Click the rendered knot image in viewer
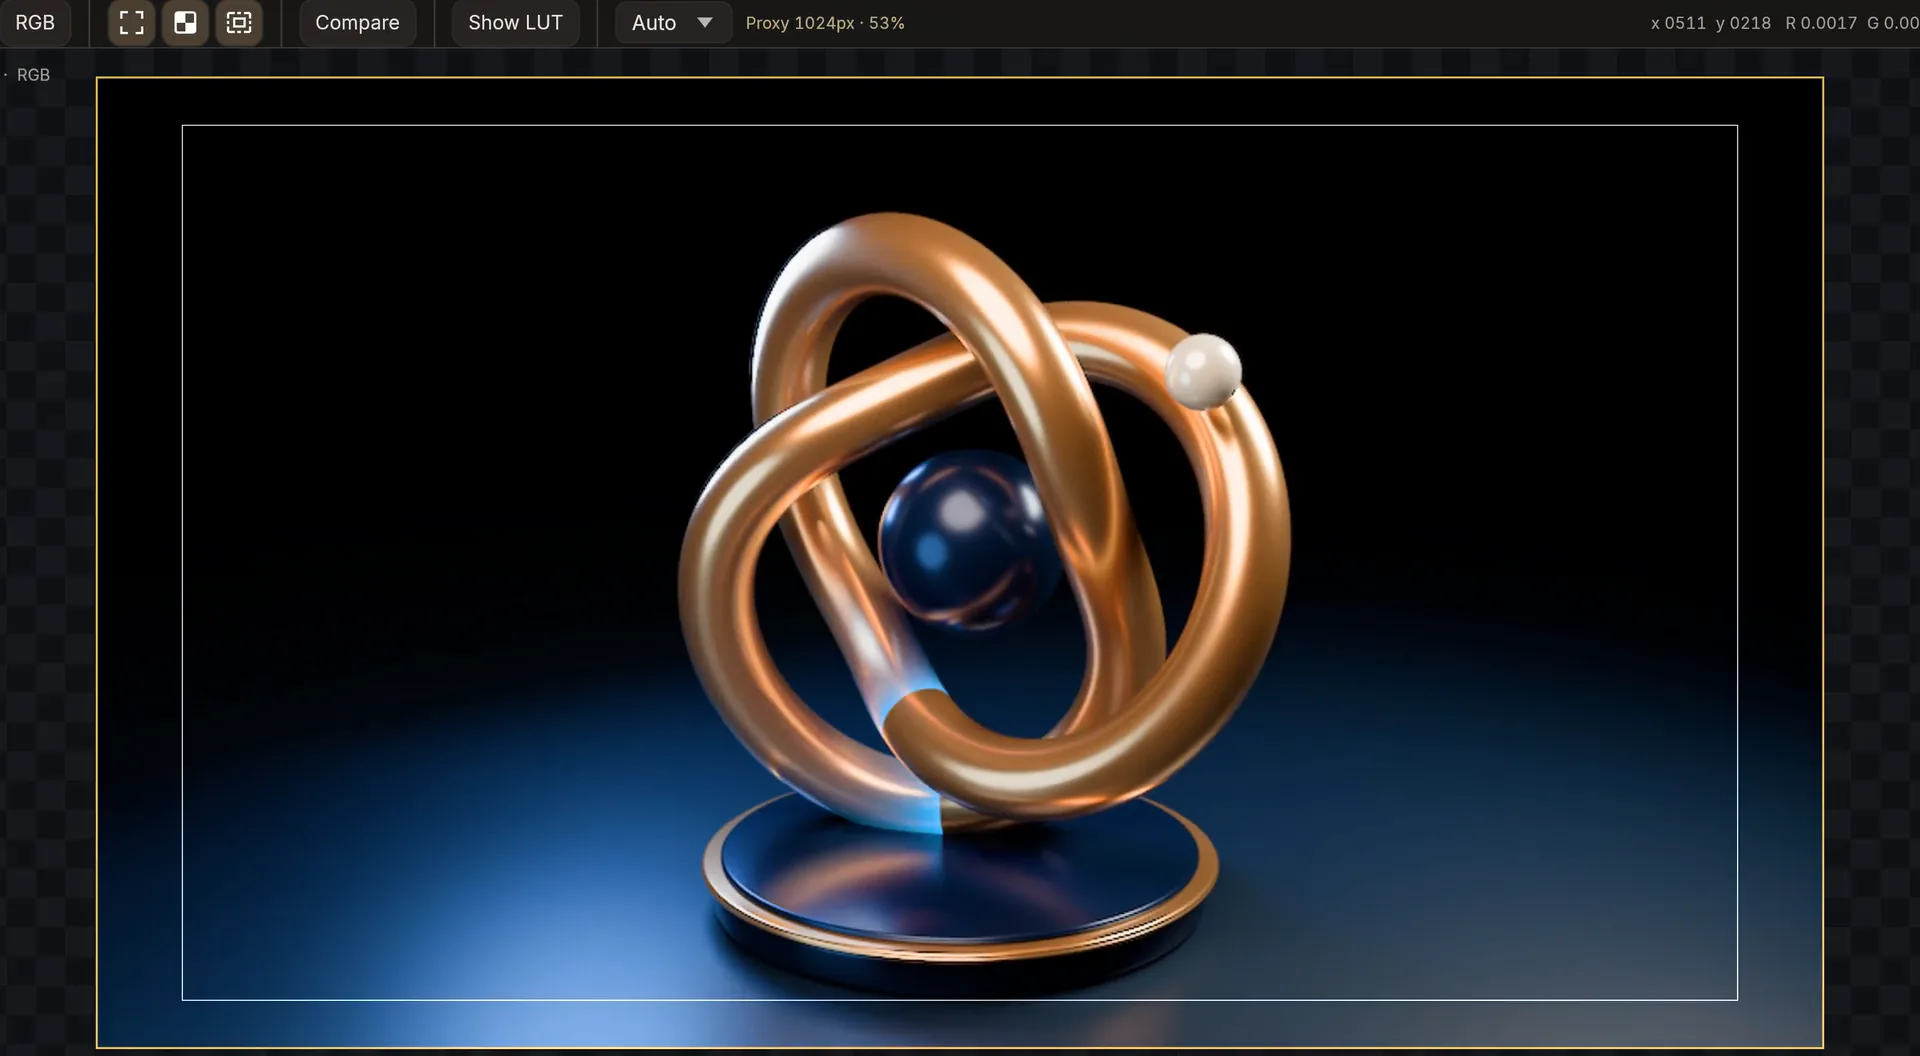 (x=960, y=562)
